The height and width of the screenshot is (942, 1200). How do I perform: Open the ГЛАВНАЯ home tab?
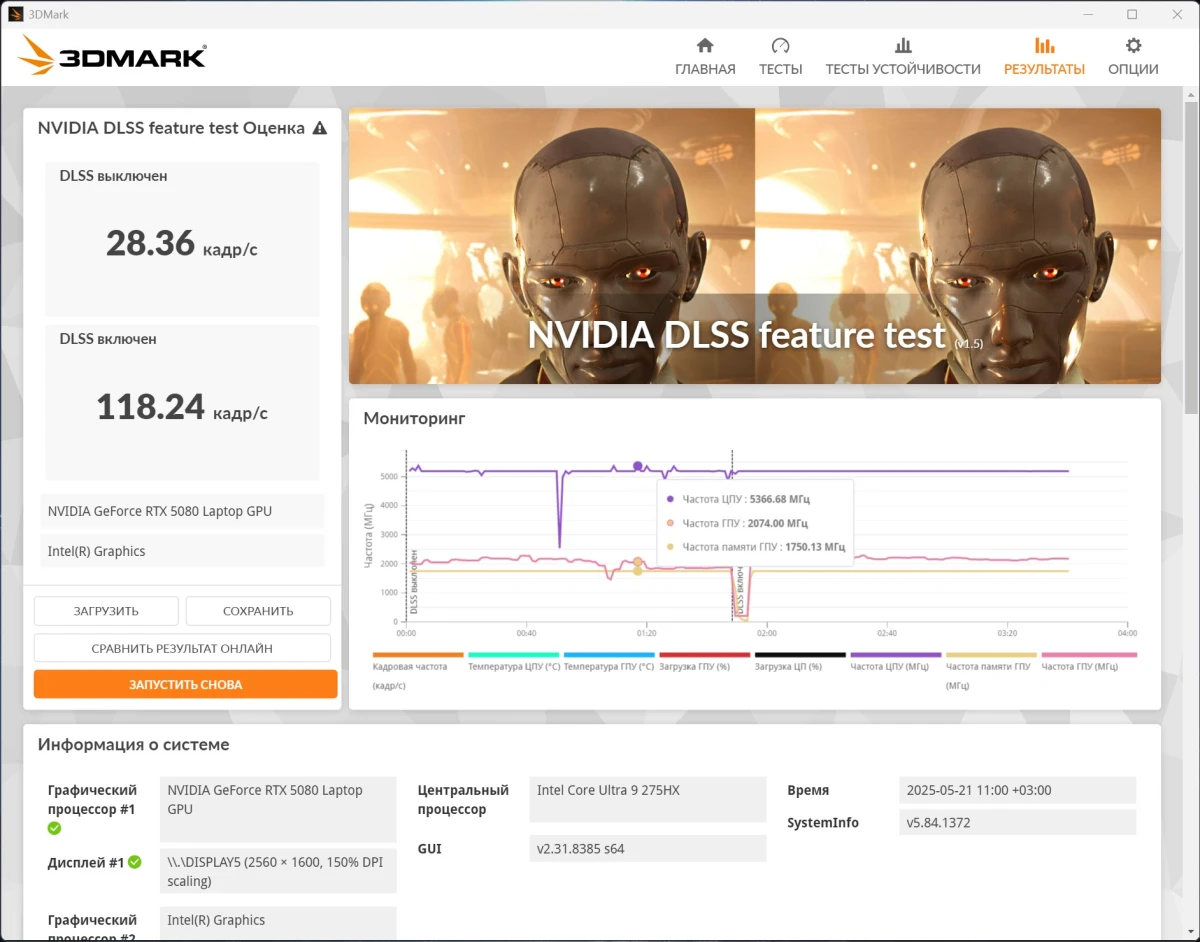tap(705, 57)
